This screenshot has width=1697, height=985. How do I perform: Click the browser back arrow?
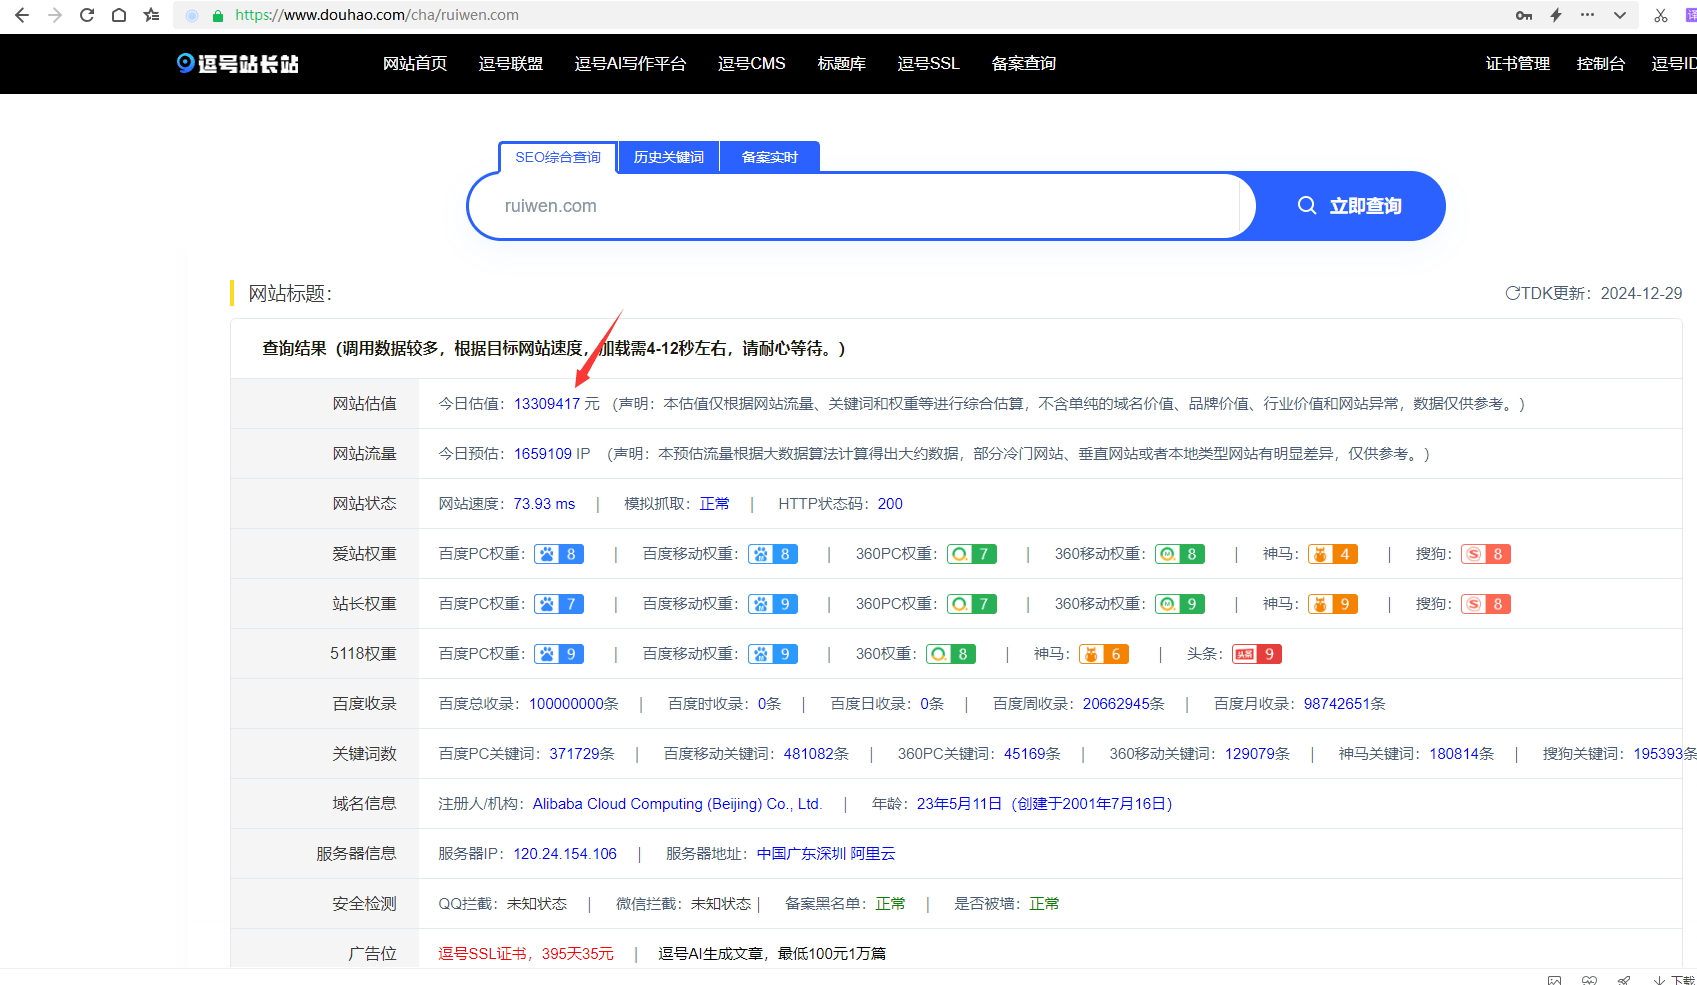coord(22,15)
